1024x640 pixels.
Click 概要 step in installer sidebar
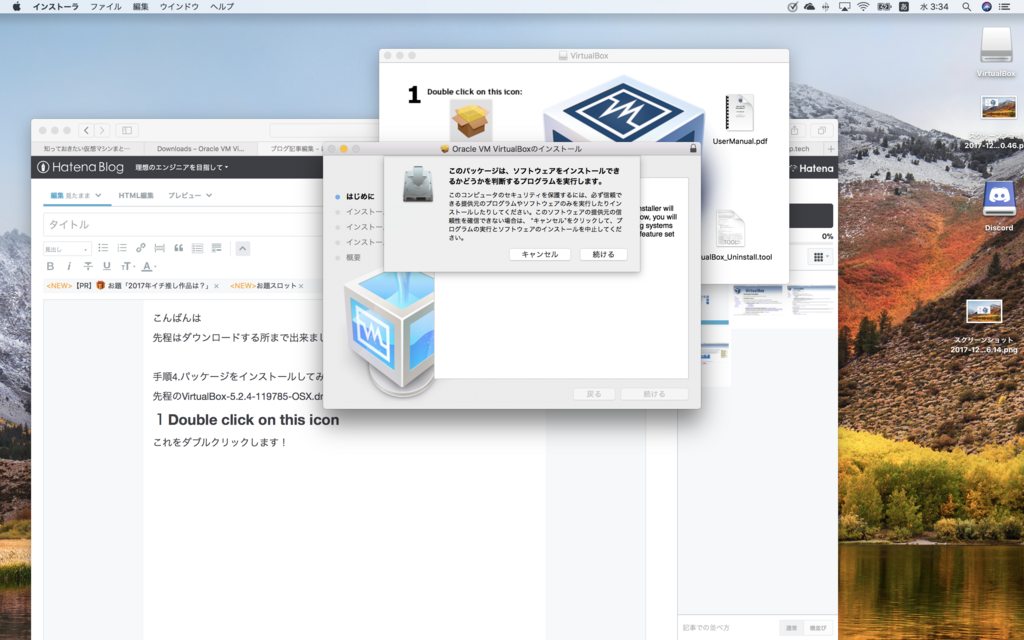pyautogui.click(x=353, y=257)
